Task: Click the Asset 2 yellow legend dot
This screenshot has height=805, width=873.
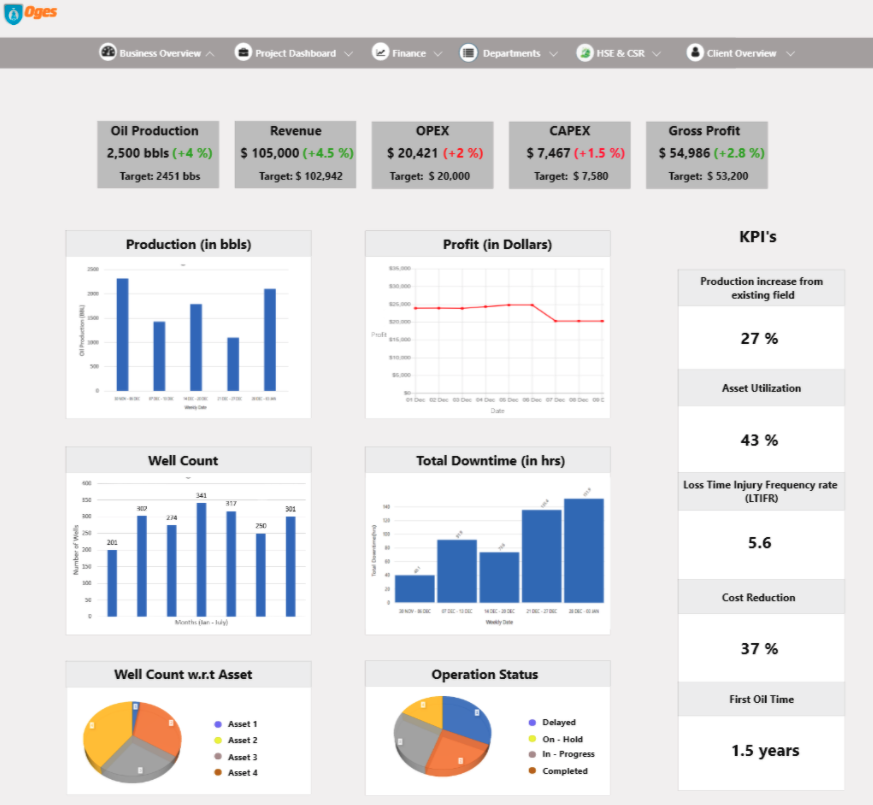Action: click(x=218, y=740)
